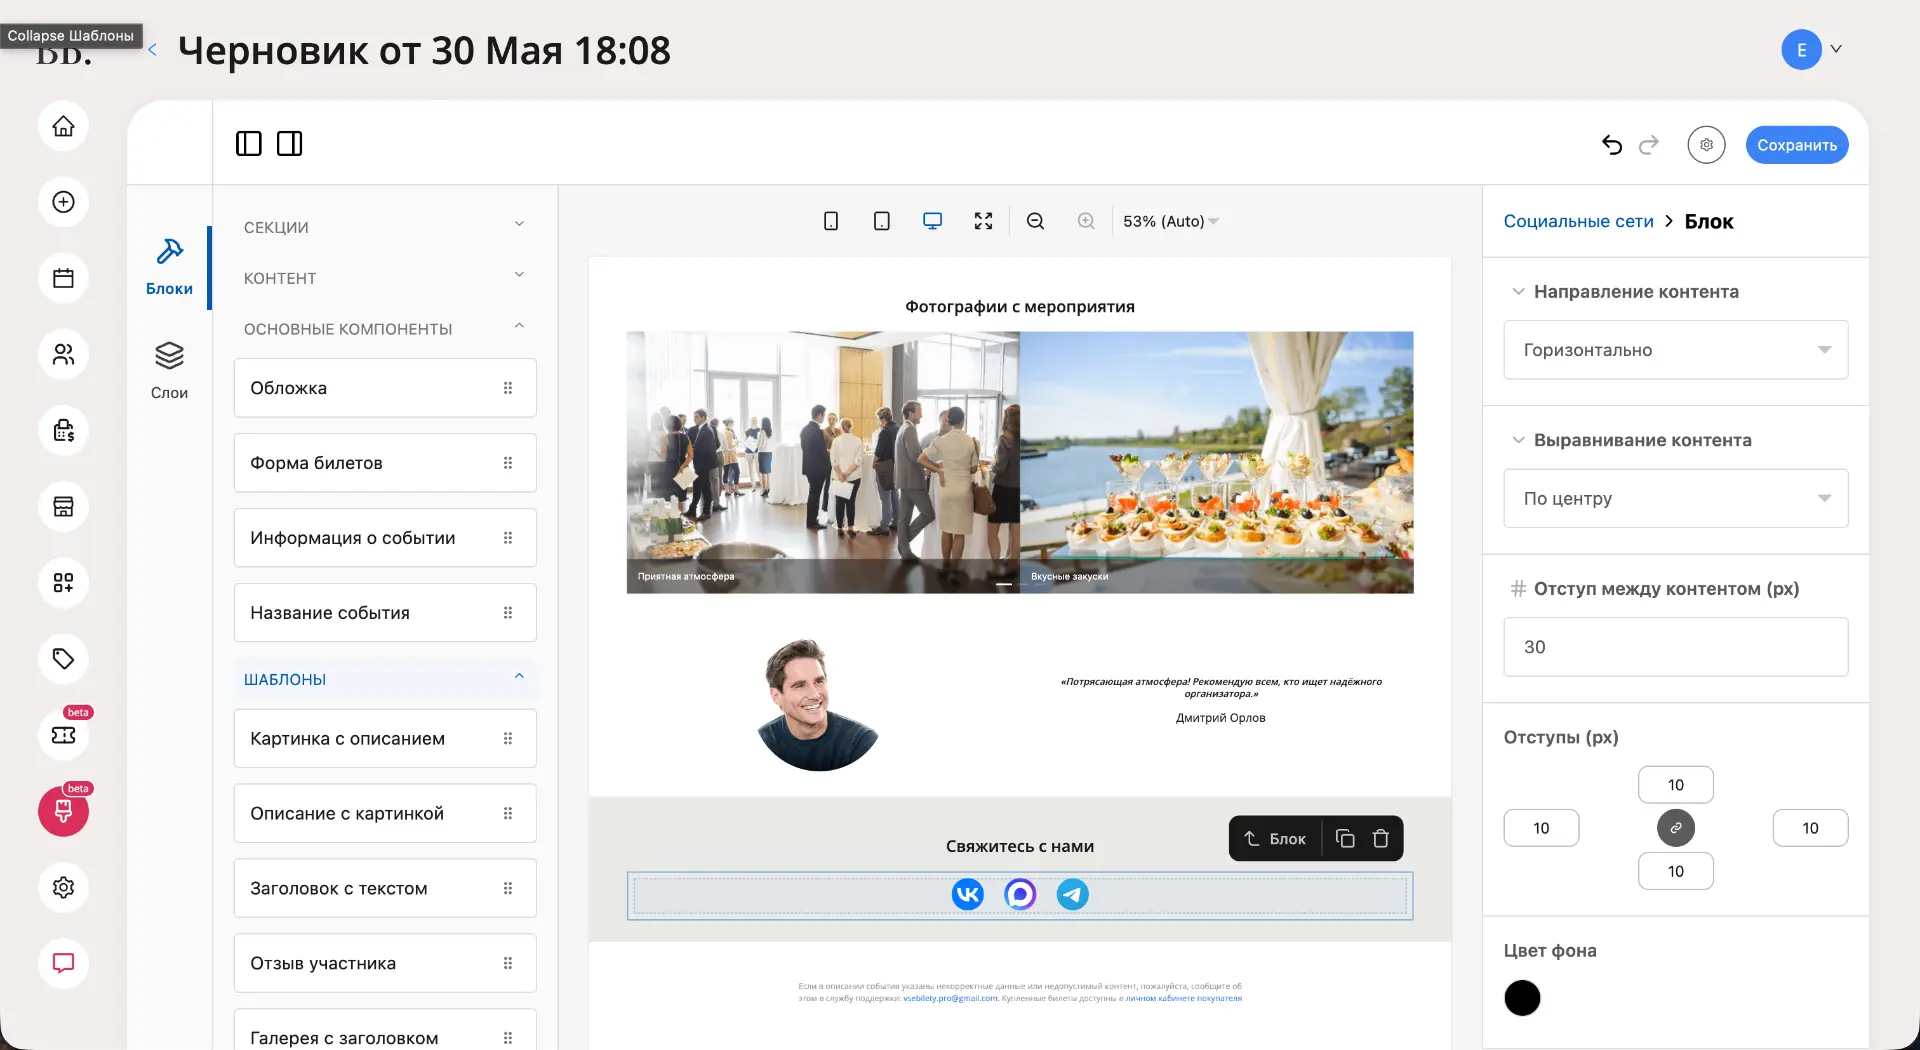This screenshot has width=1920, height=1050.
Task: Undo the last change
Action: (1611, 145)
